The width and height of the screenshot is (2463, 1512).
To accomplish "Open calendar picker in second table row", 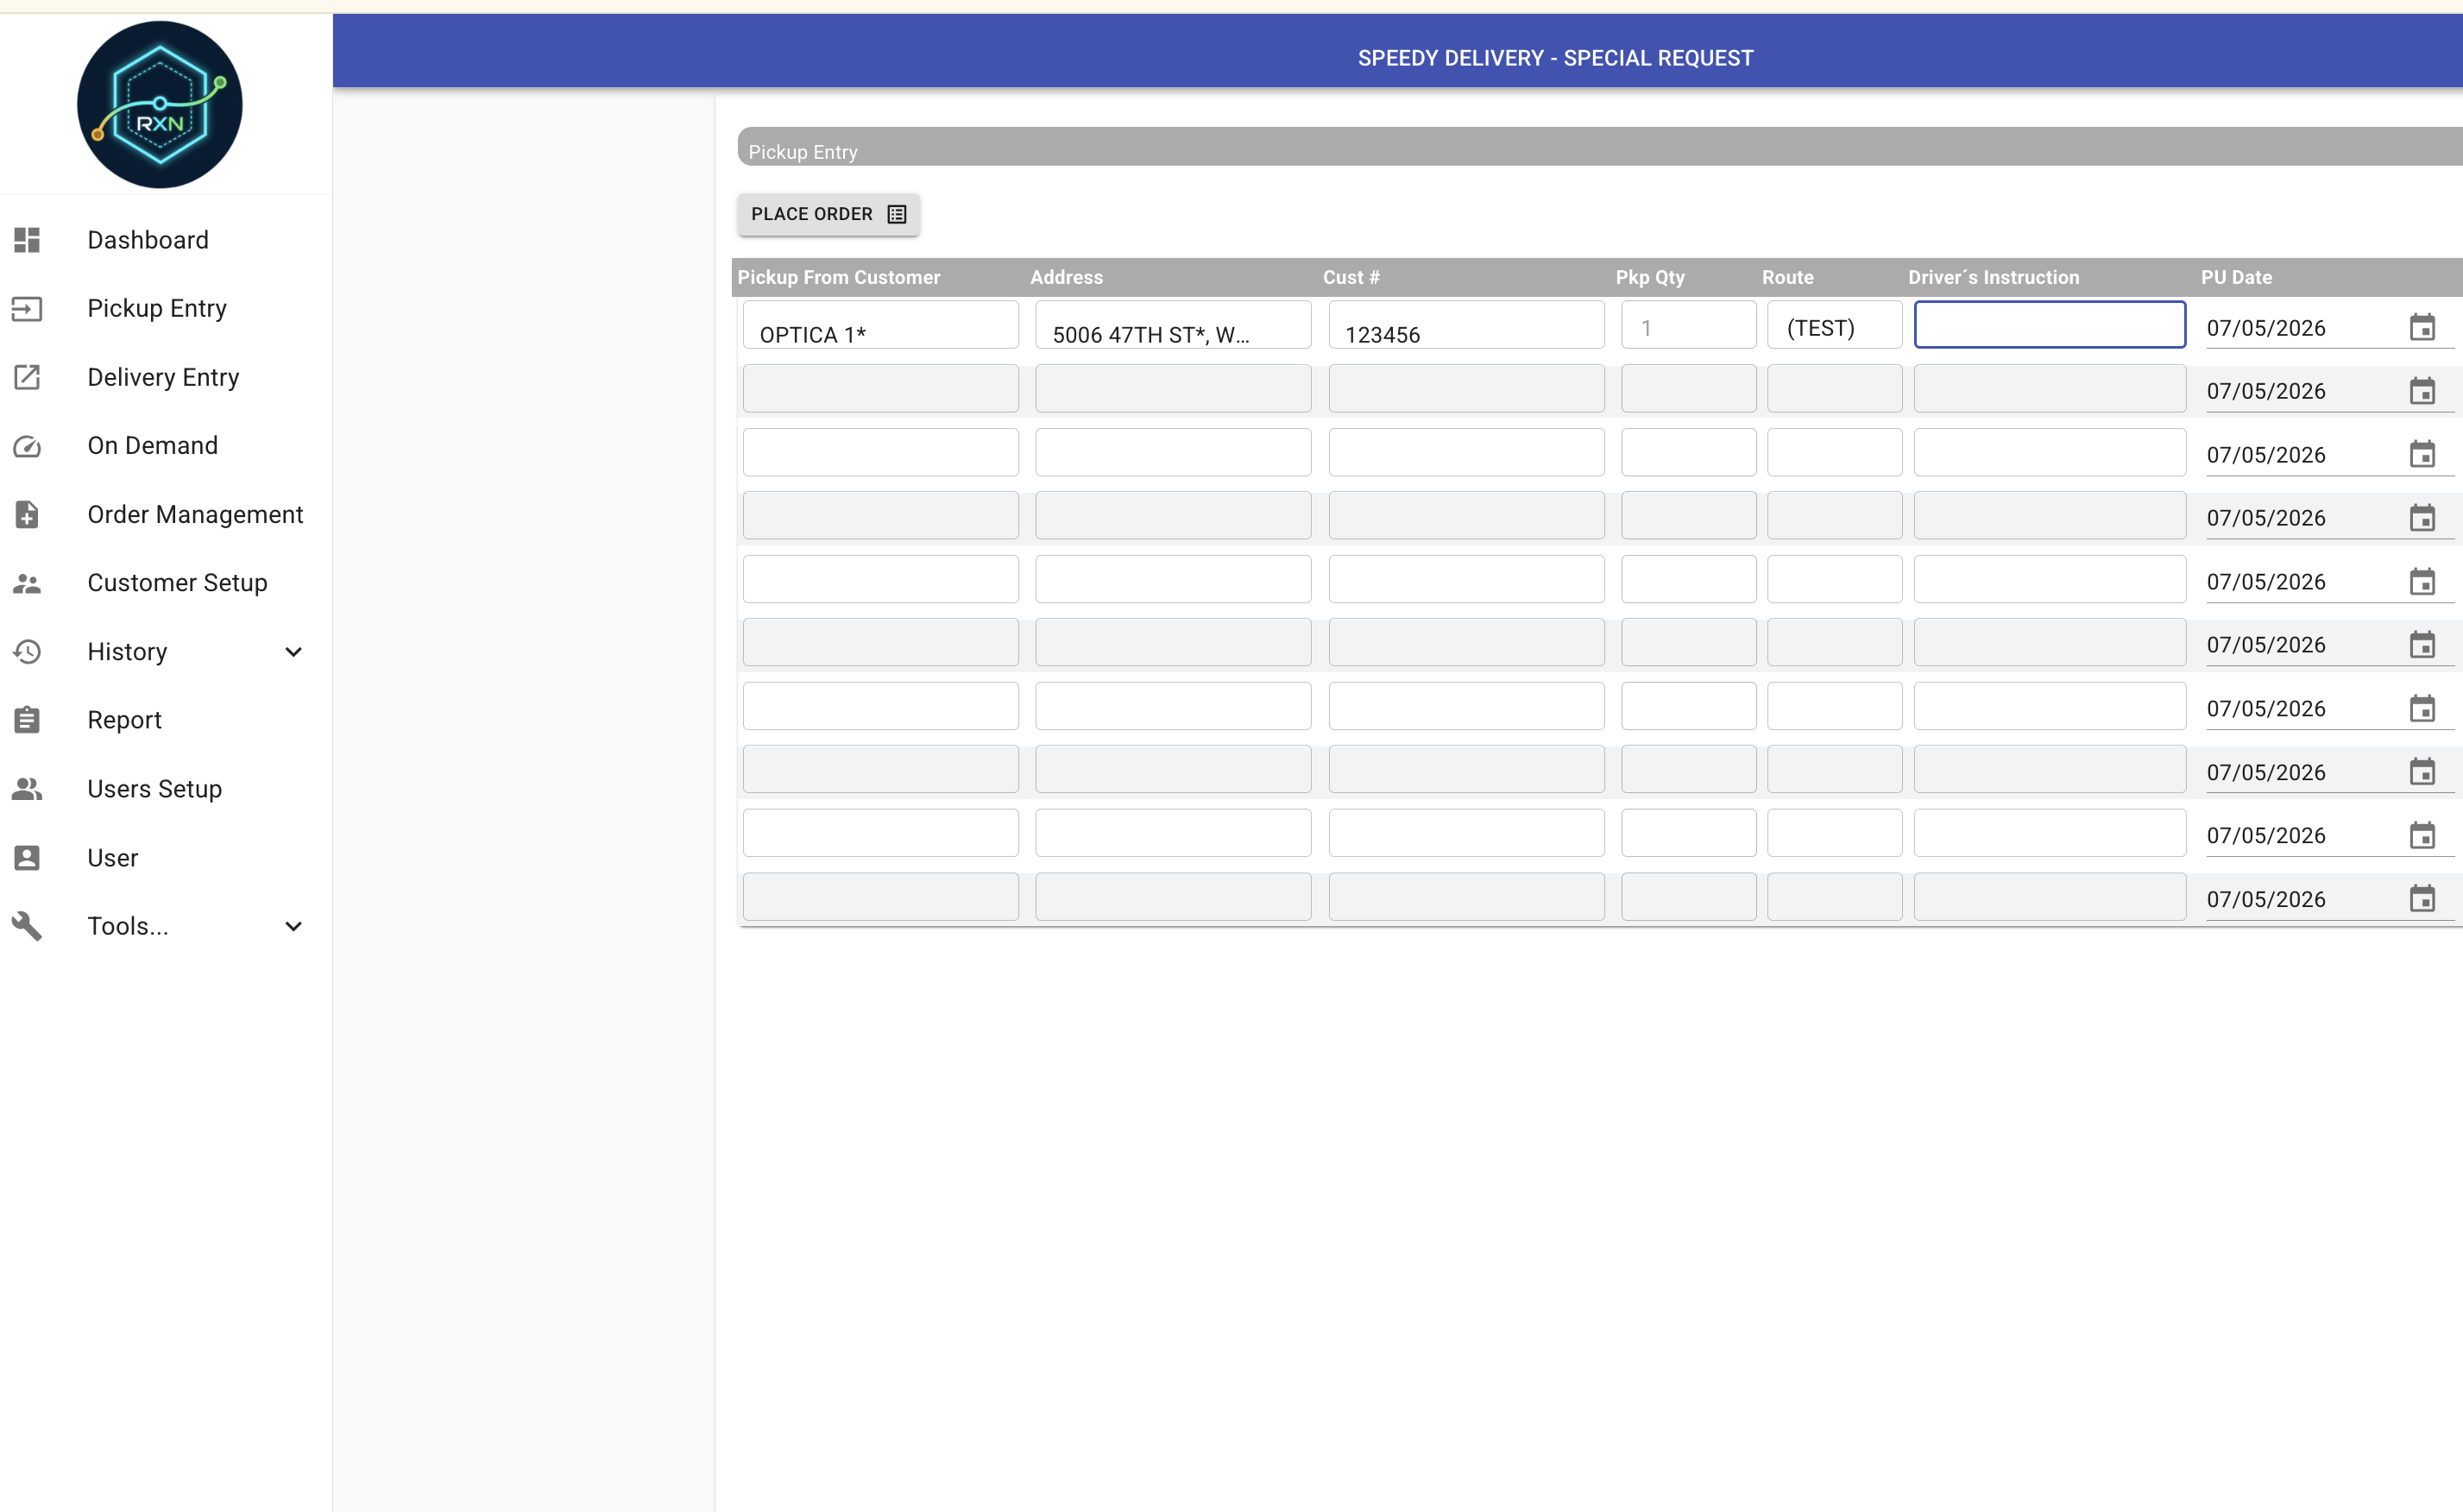I will pos(2422,391).
